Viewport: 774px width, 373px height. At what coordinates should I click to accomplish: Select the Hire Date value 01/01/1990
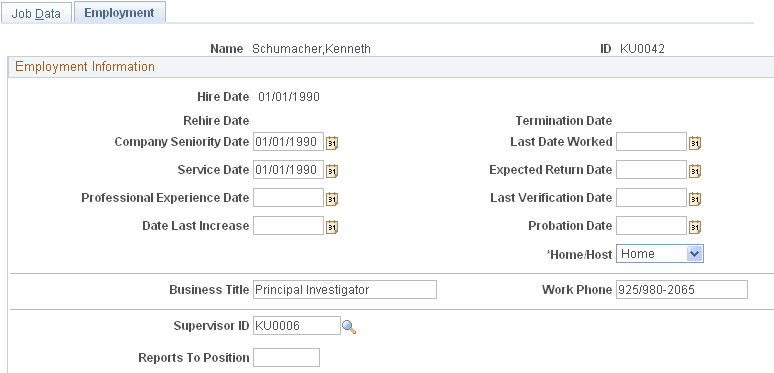(x=289, y=97)
